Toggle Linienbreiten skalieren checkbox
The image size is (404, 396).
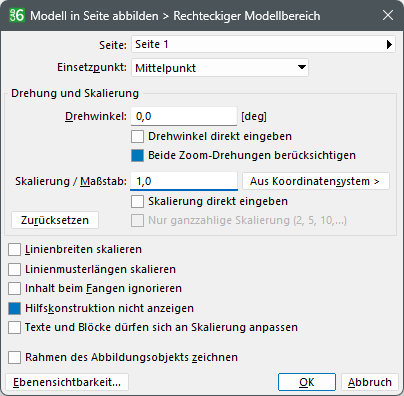tap(14, 250)
